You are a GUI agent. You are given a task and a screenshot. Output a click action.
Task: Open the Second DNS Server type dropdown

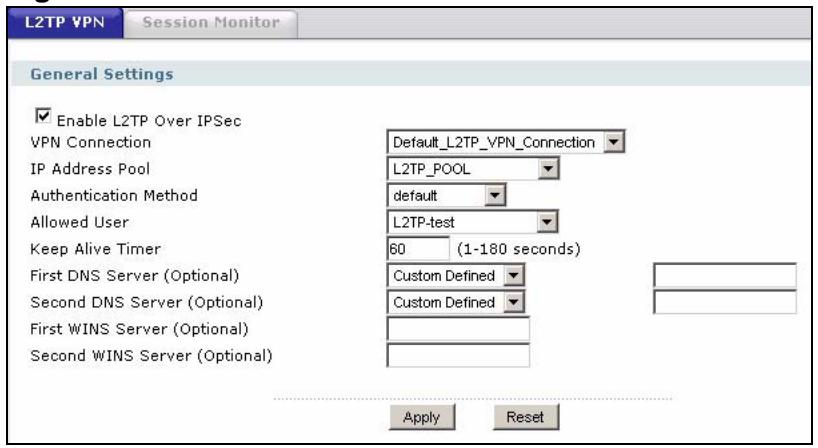[455, 302]
